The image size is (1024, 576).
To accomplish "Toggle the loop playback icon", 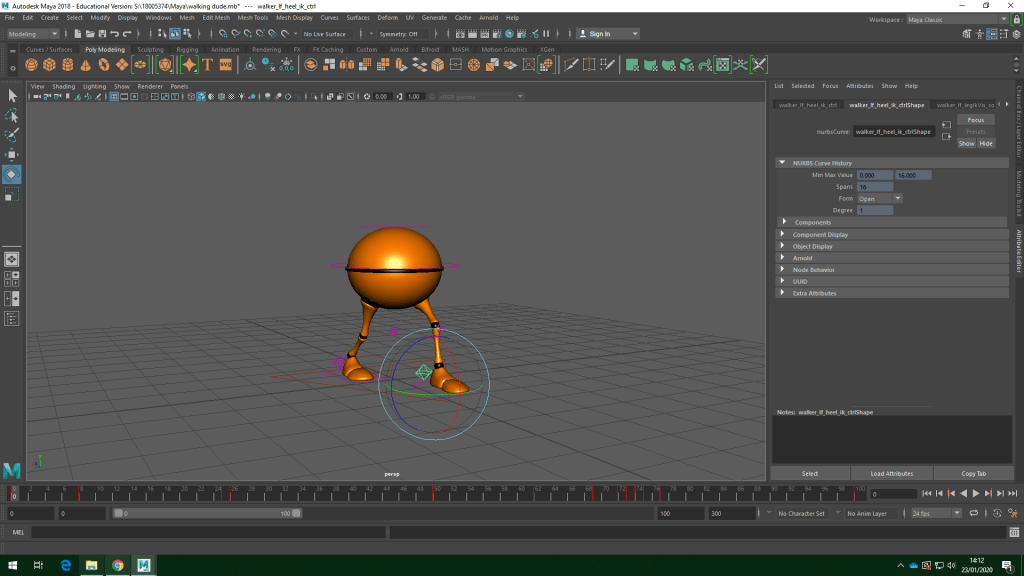I will [x=973, y=513].
